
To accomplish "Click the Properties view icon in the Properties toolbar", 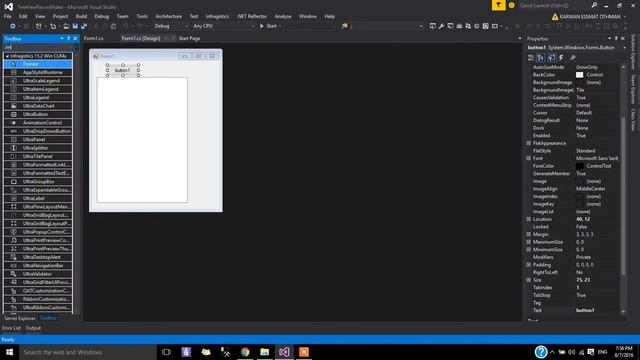I will tap(551, 58).
